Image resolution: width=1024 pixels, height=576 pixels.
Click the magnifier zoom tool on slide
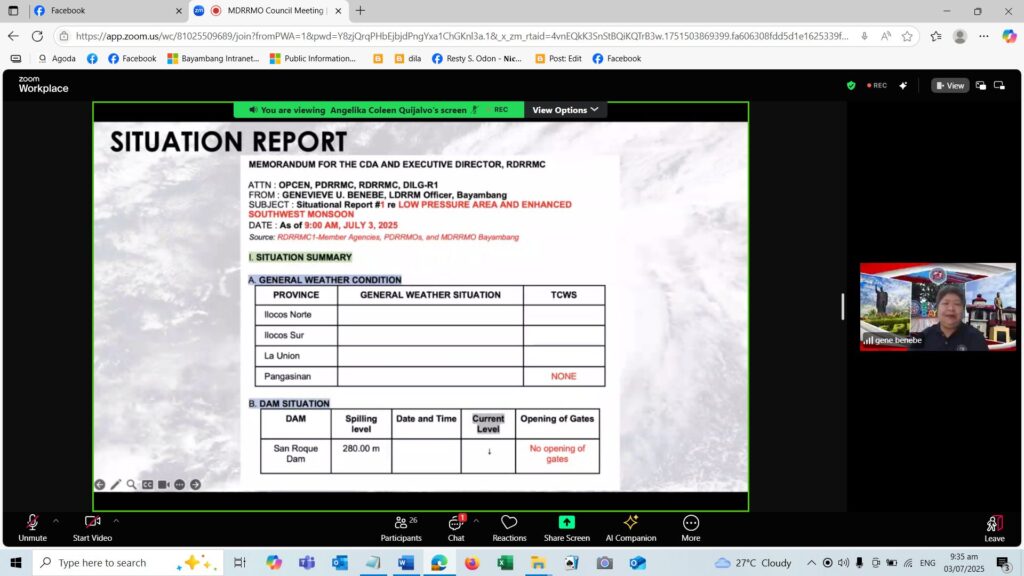pyautogui.click(x=131, y=485)
